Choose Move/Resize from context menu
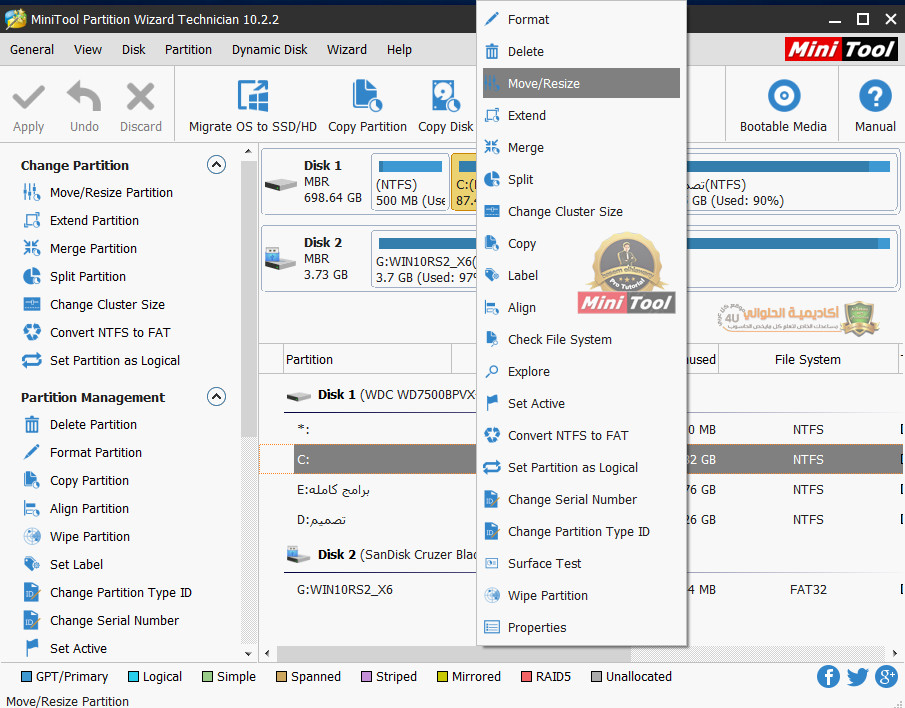905x708 pixels. [x=543, y=84]
